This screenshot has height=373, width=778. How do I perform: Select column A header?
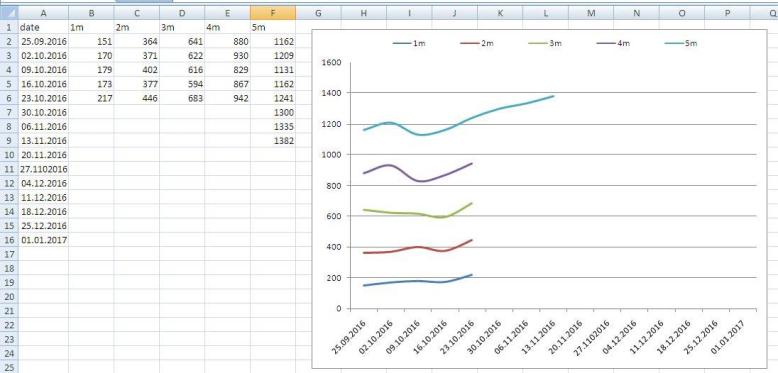click(x=43, y=13)
